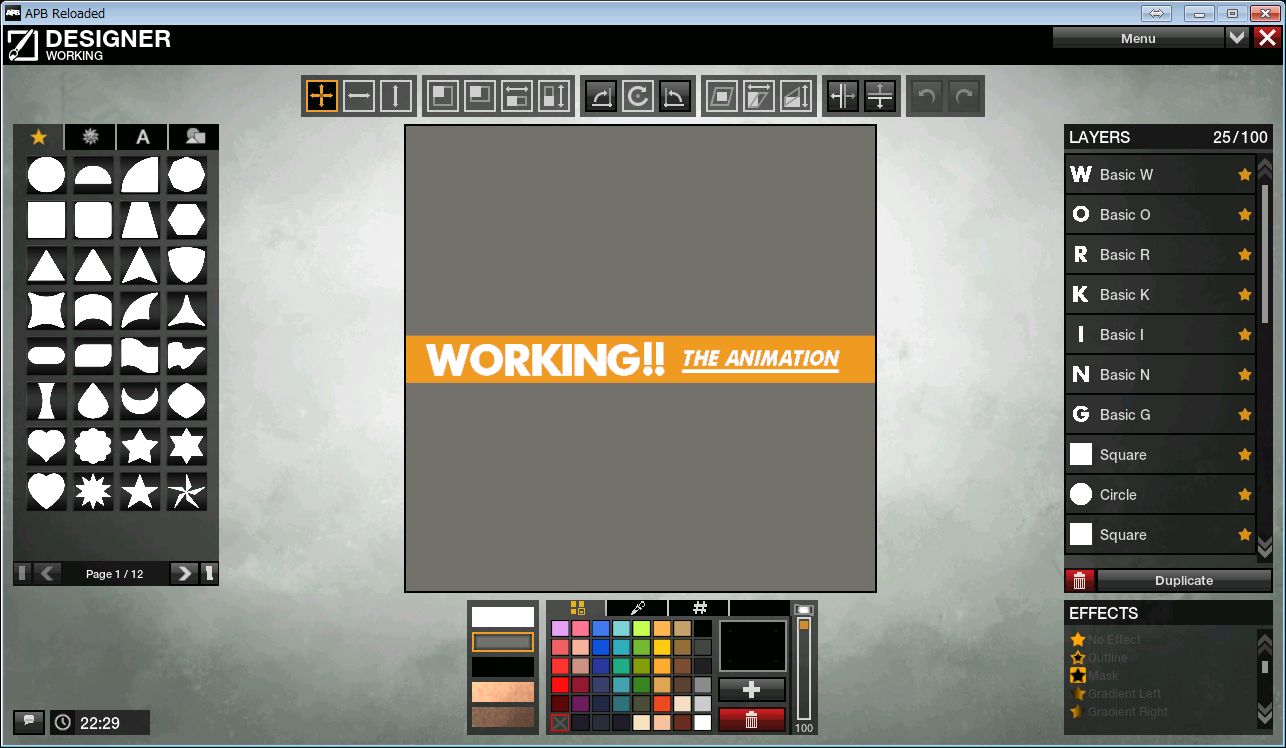Click the Duplicate button
Viewport: 1286px width, 748px height.
(x=1184, y=580)
